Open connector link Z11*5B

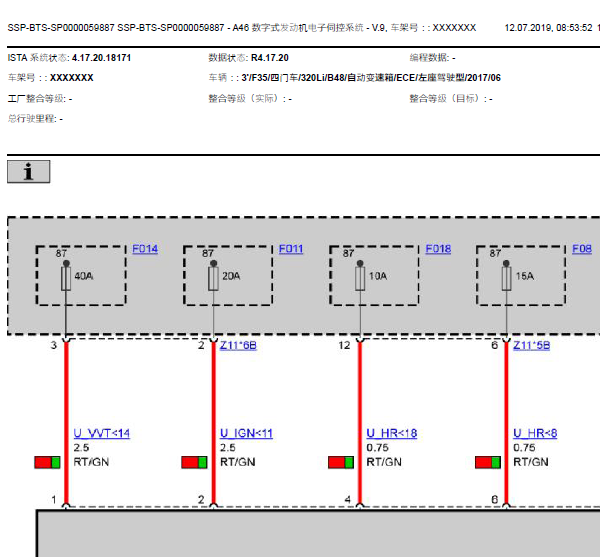tap(532, 345)
